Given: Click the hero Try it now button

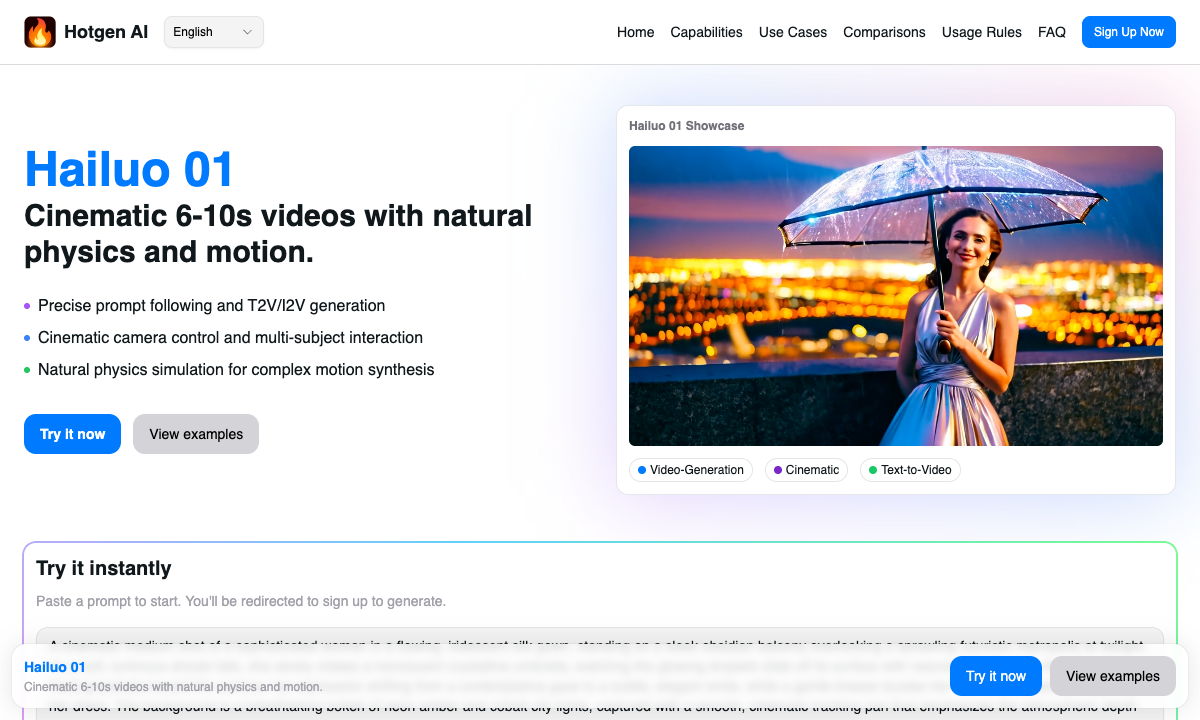Looking at the screenshot, I should [x=72, y=434].
